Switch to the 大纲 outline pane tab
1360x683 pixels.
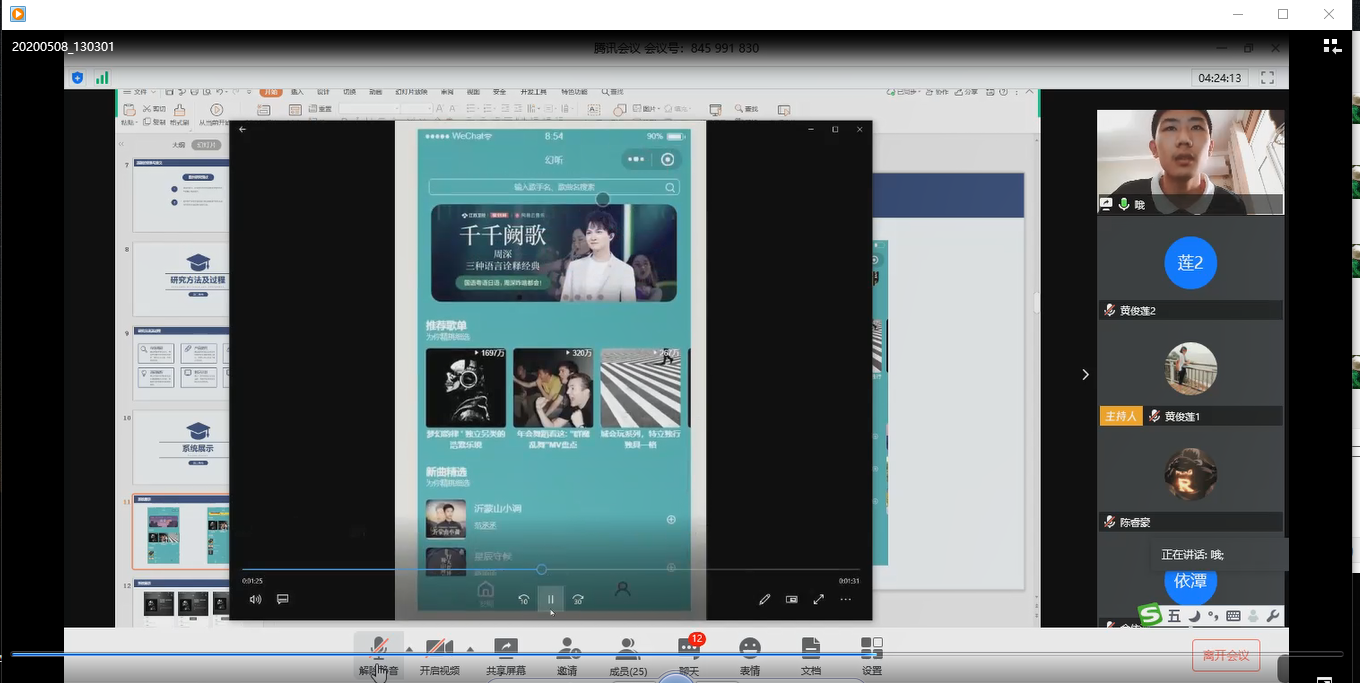click(x=179, y=144)
